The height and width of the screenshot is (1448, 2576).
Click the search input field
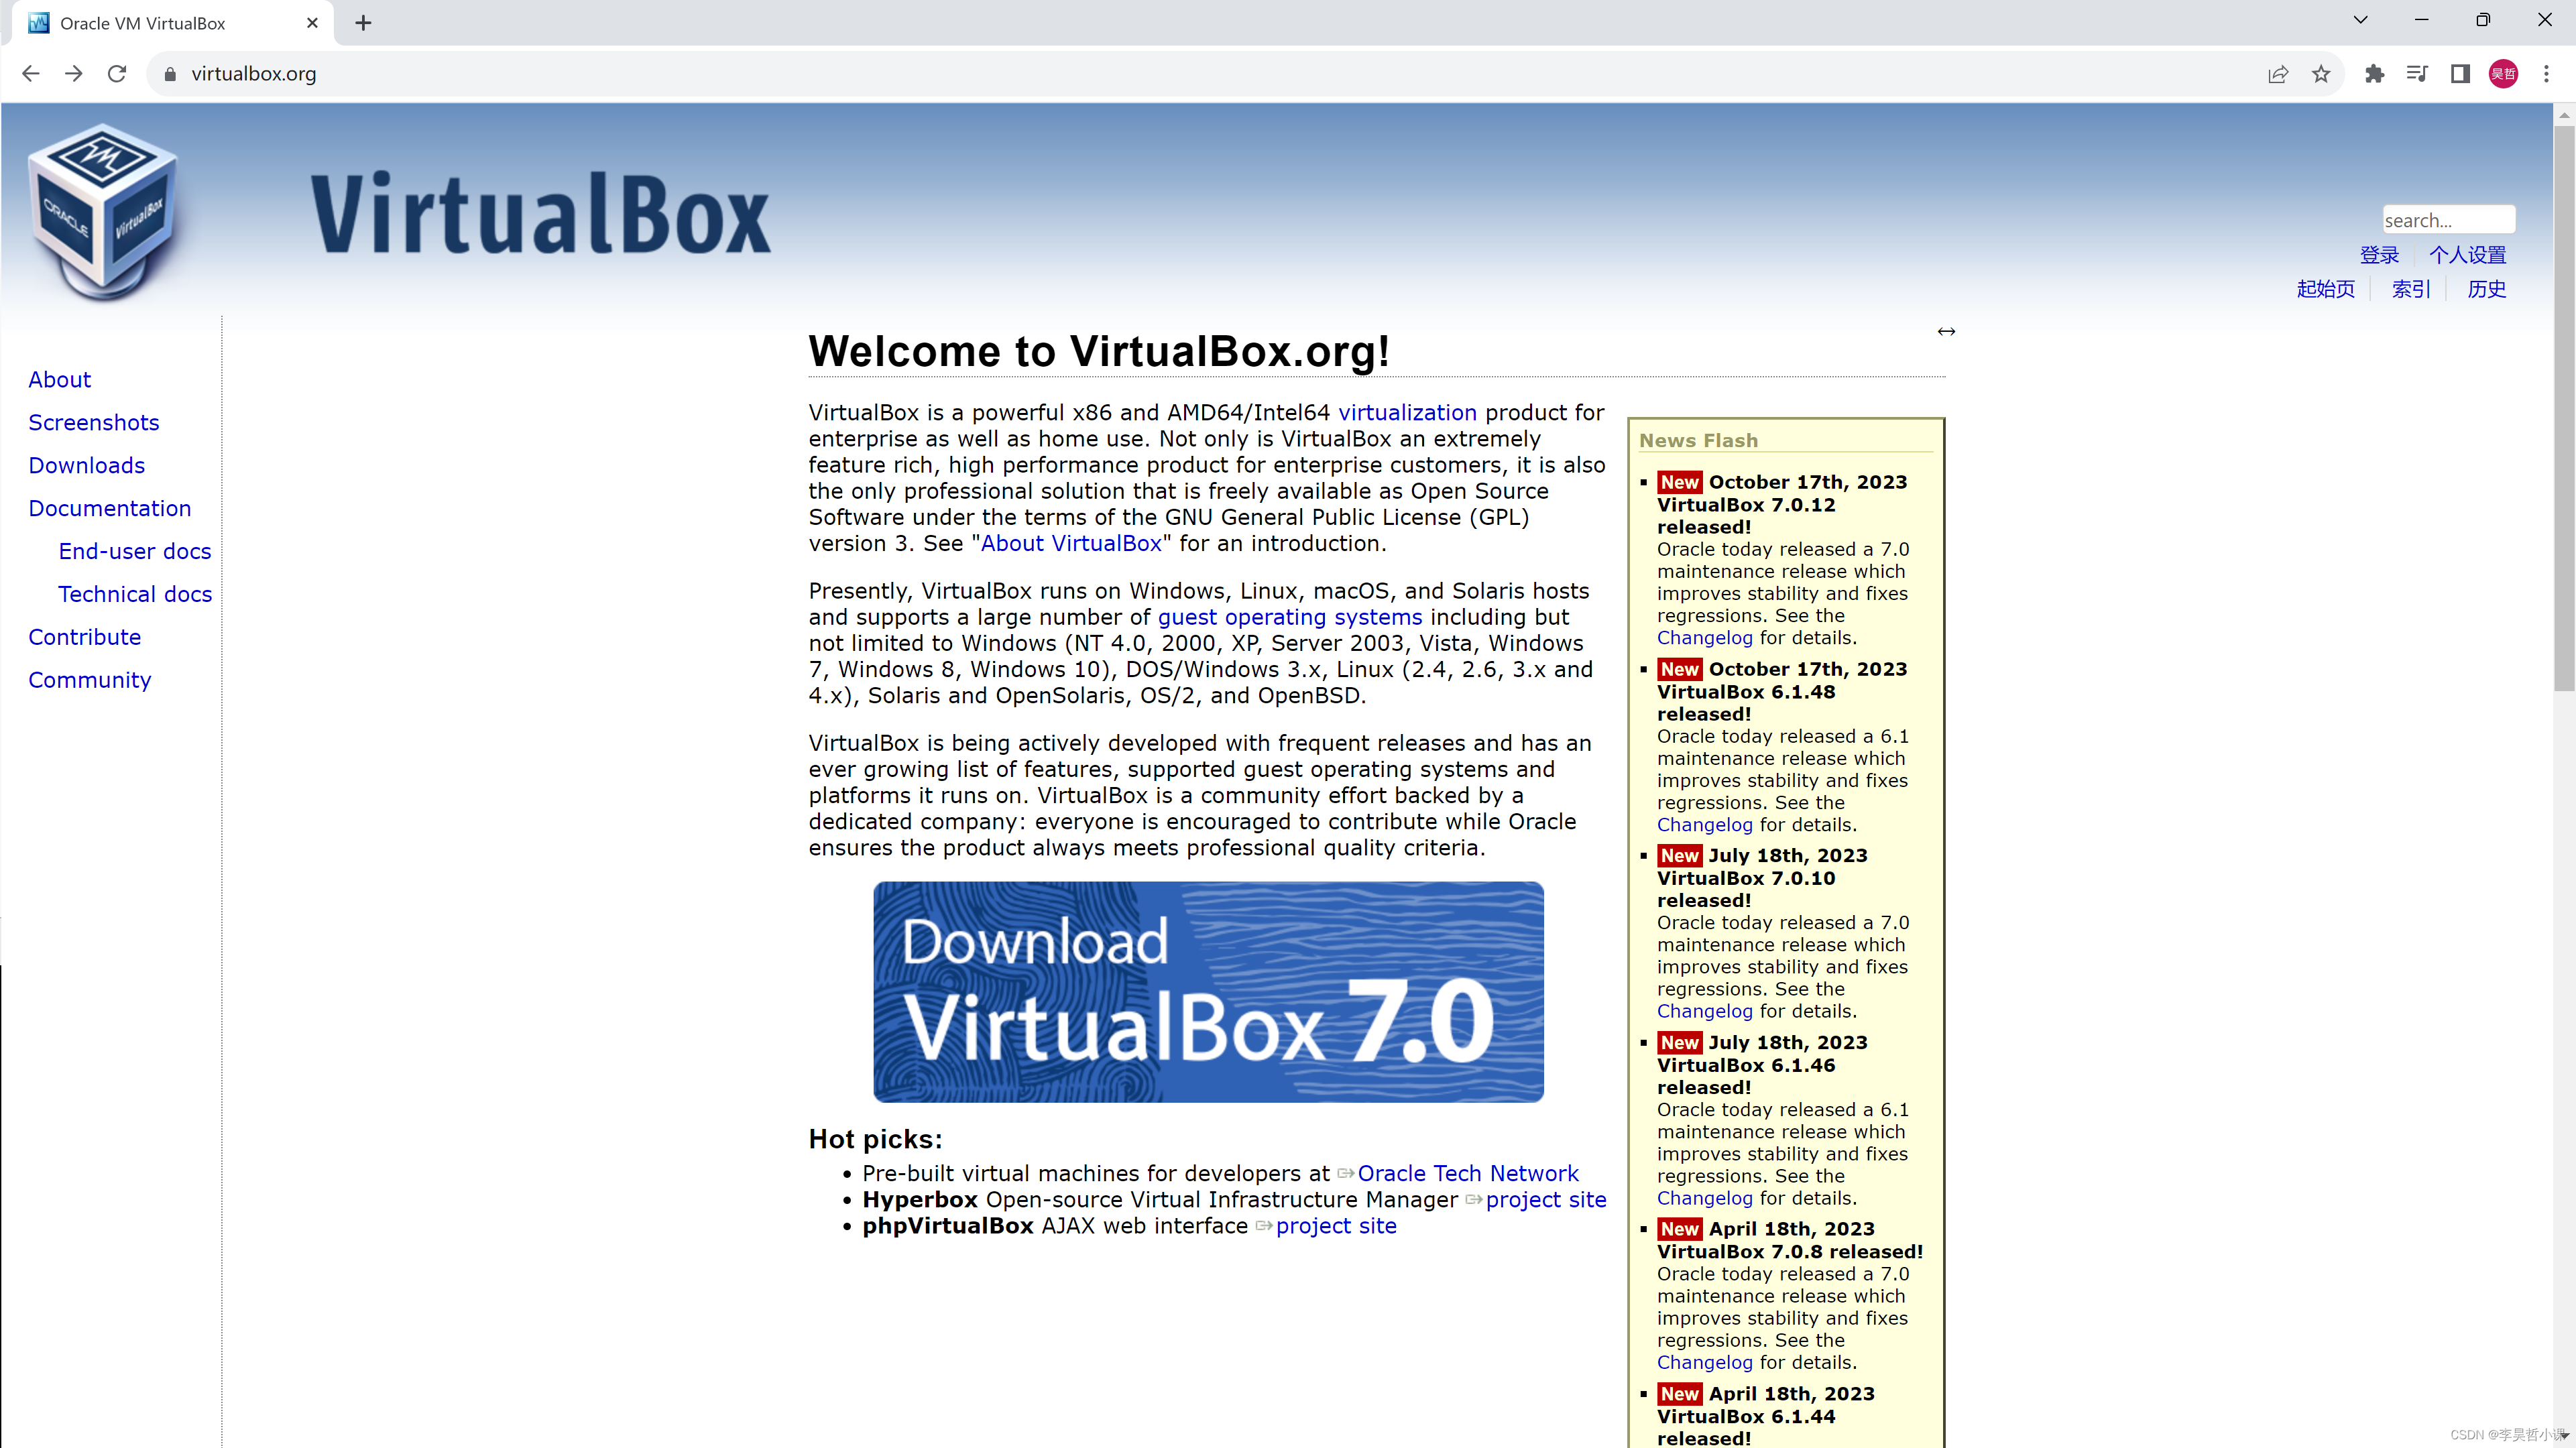pyautogui.click(x=2447, y=219)
